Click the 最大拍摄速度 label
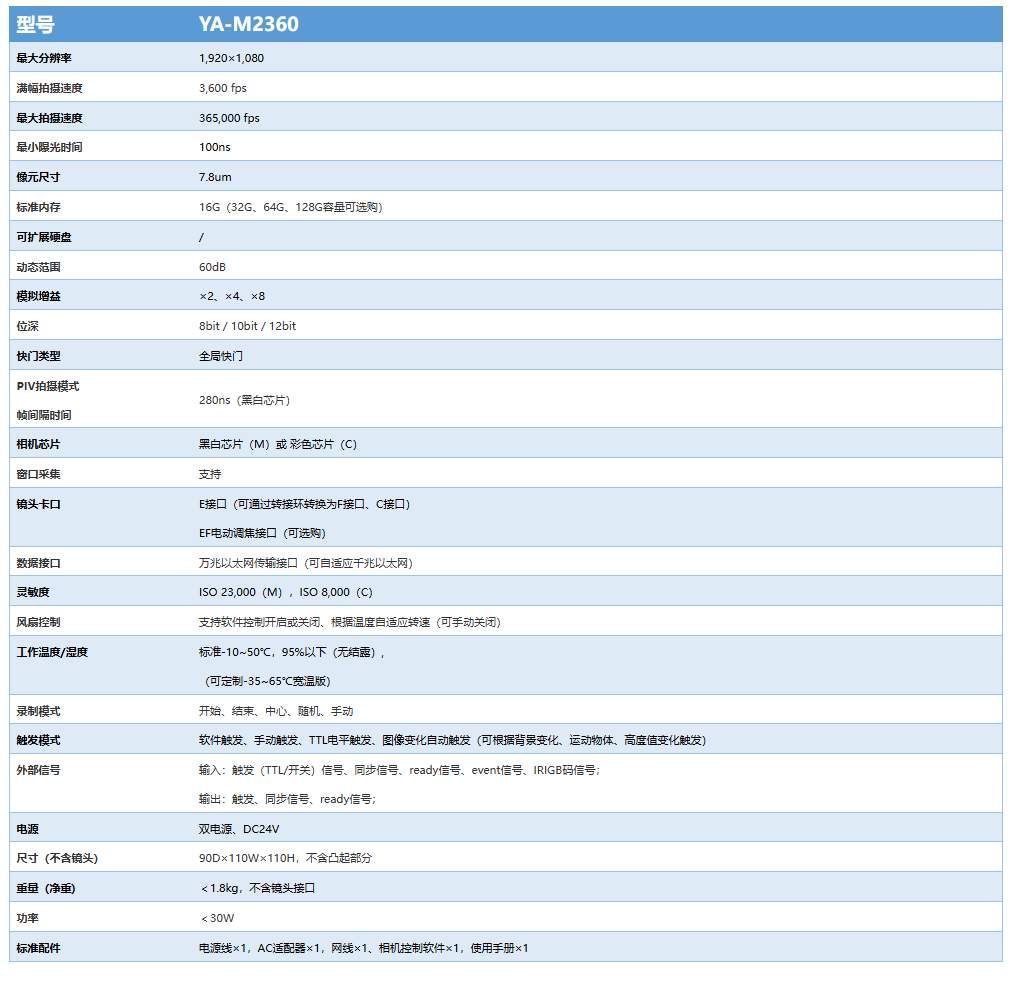1012x982 pixels. (50, 118)
